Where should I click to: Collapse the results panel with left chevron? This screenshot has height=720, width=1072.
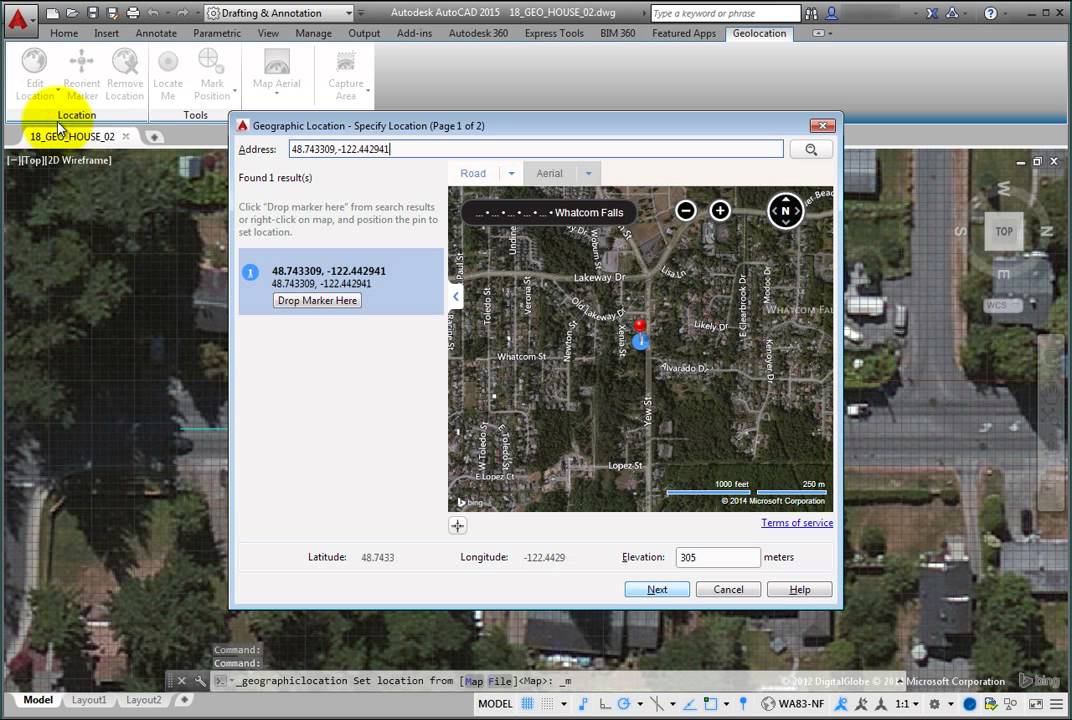[x=456, y=297]
